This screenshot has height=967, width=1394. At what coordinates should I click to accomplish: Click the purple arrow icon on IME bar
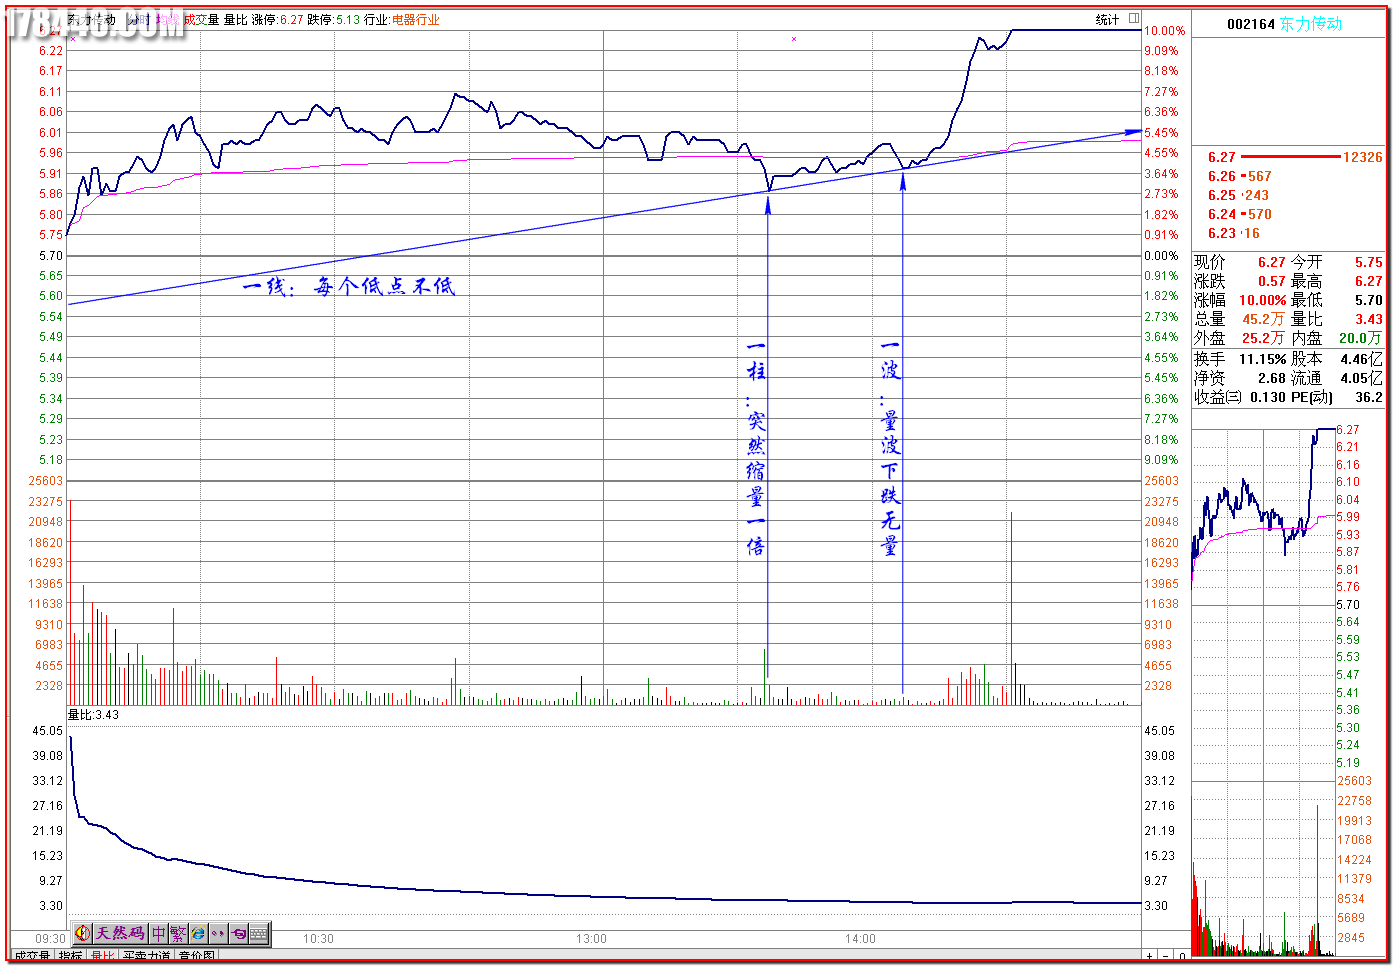tap(238, 933)
